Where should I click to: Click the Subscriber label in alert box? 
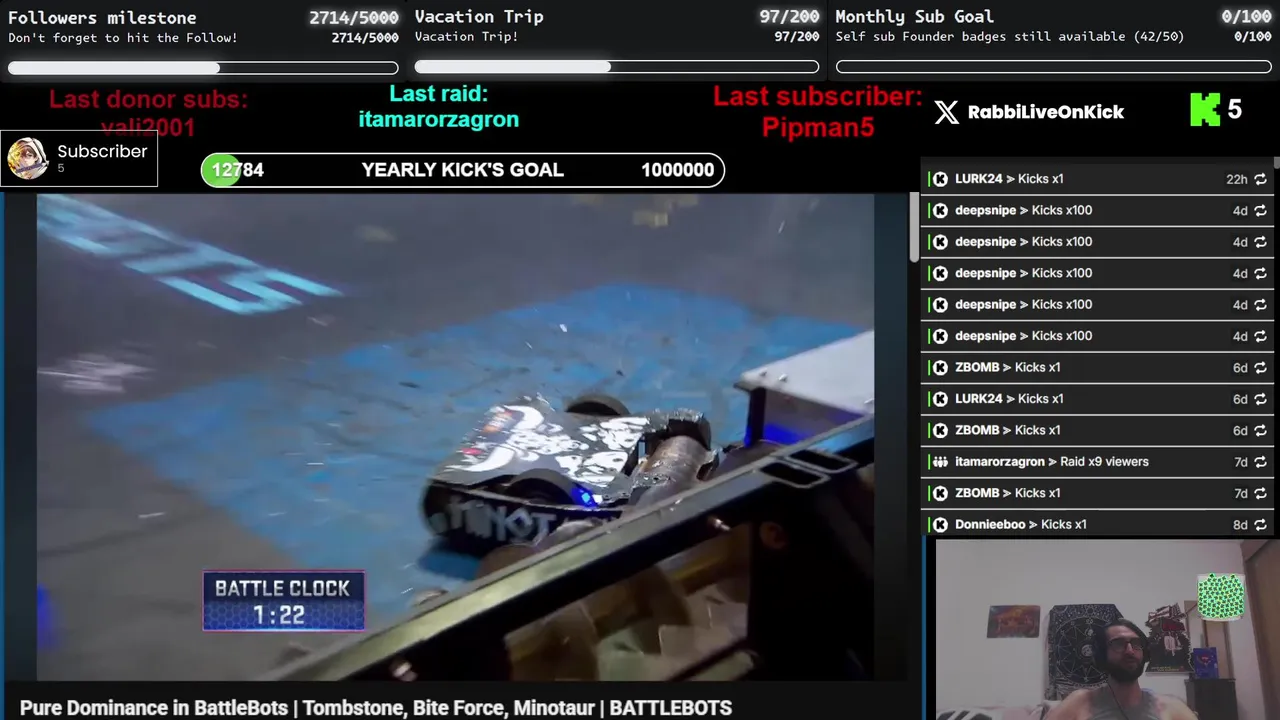(x=102, y=151)
